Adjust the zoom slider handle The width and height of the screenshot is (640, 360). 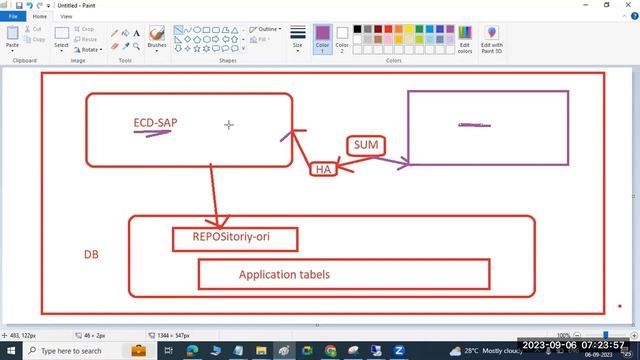click(x=606, y=335)
